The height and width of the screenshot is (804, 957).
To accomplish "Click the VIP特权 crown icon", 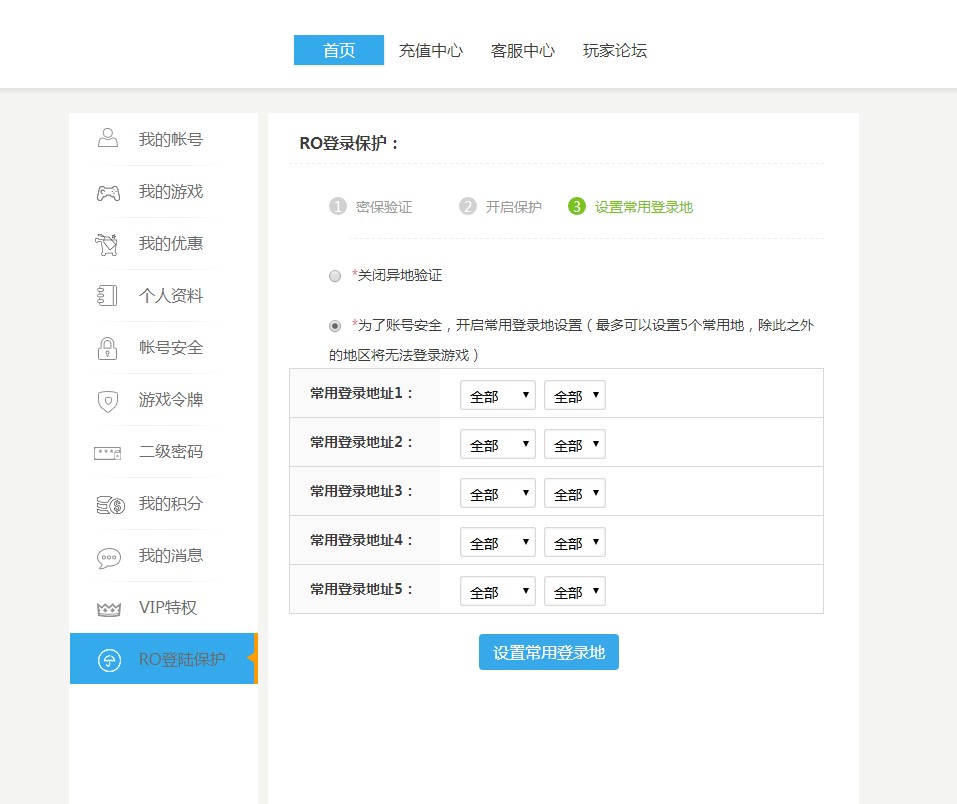I will 109,609.
